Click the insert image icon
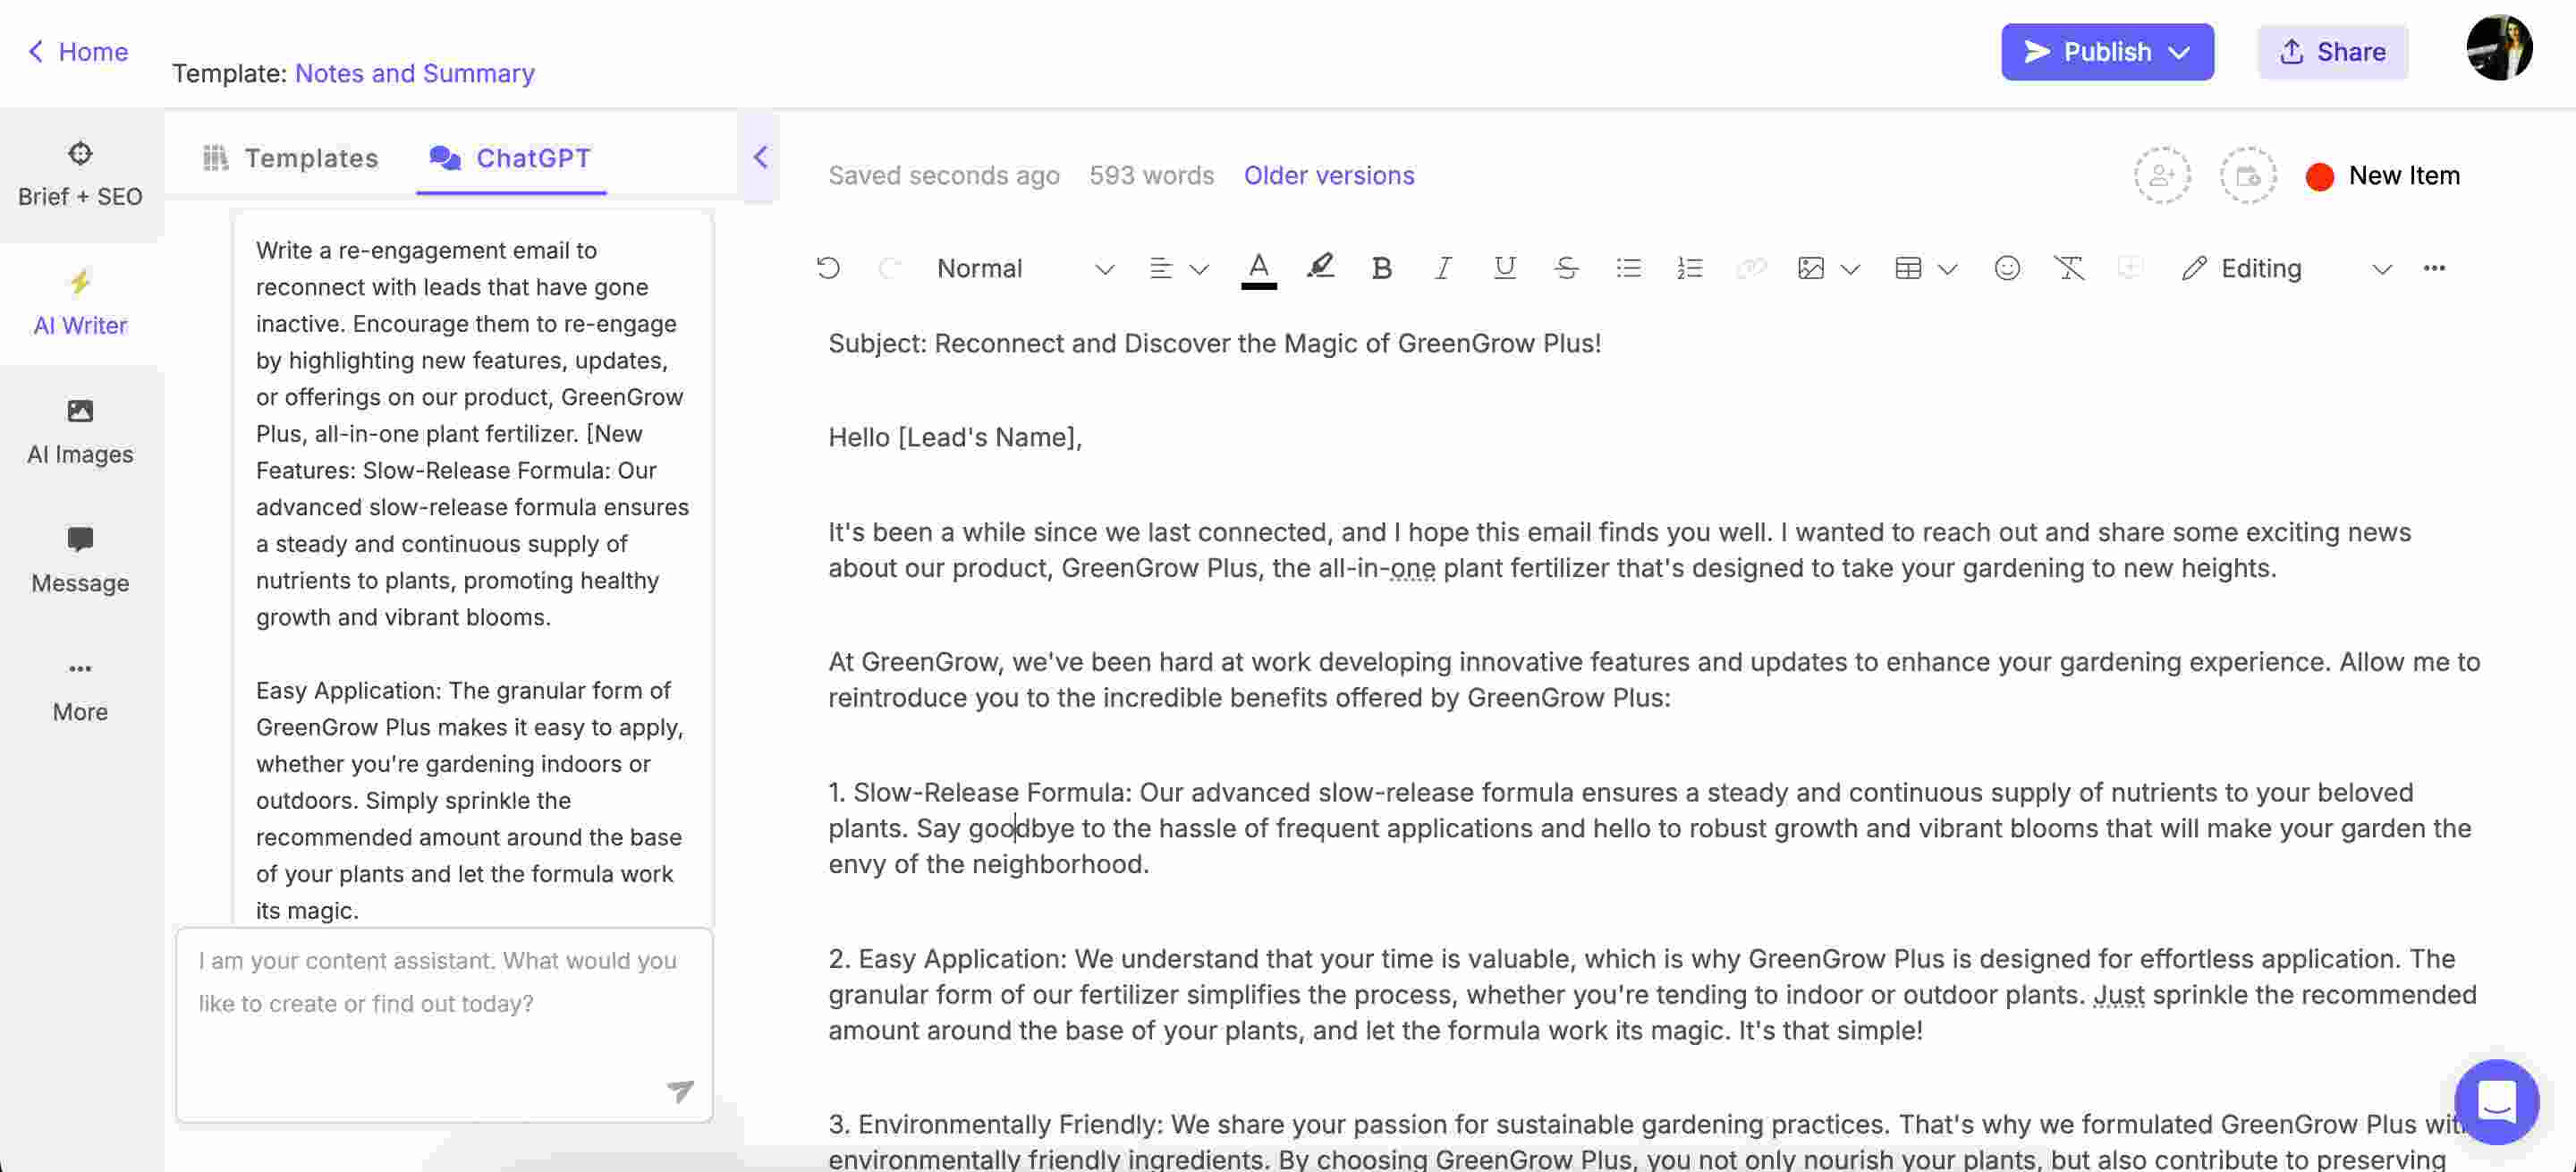 [1810, 267]
